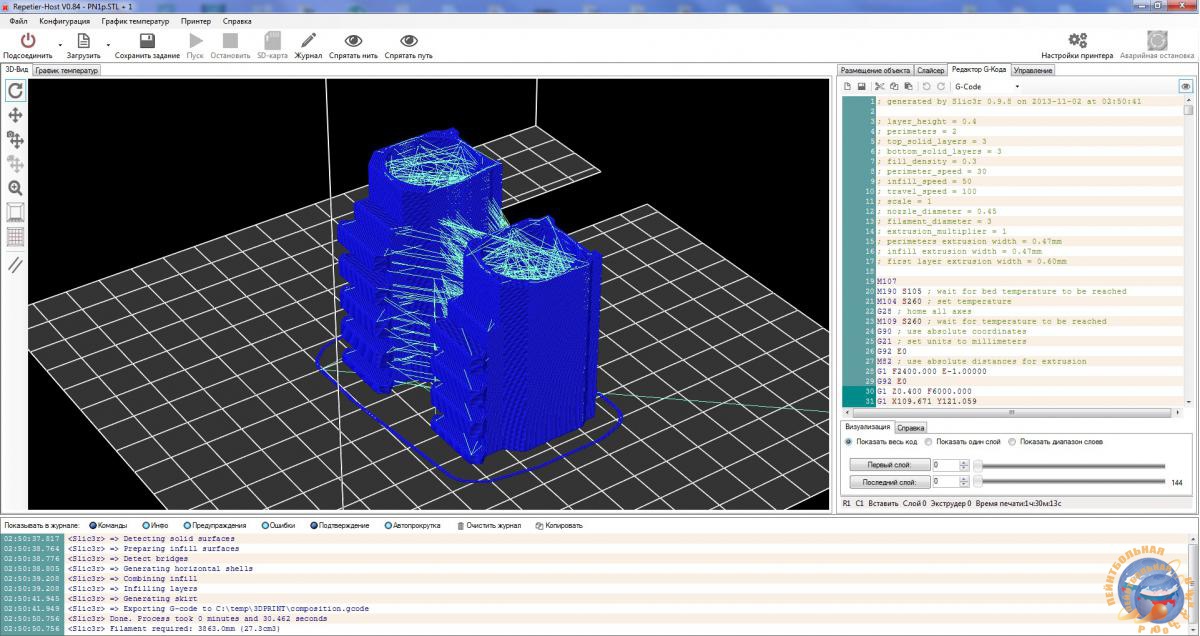Screen dimensions: 1200x636
Task: Click the Последний слой button
Action: click(888, 482)
